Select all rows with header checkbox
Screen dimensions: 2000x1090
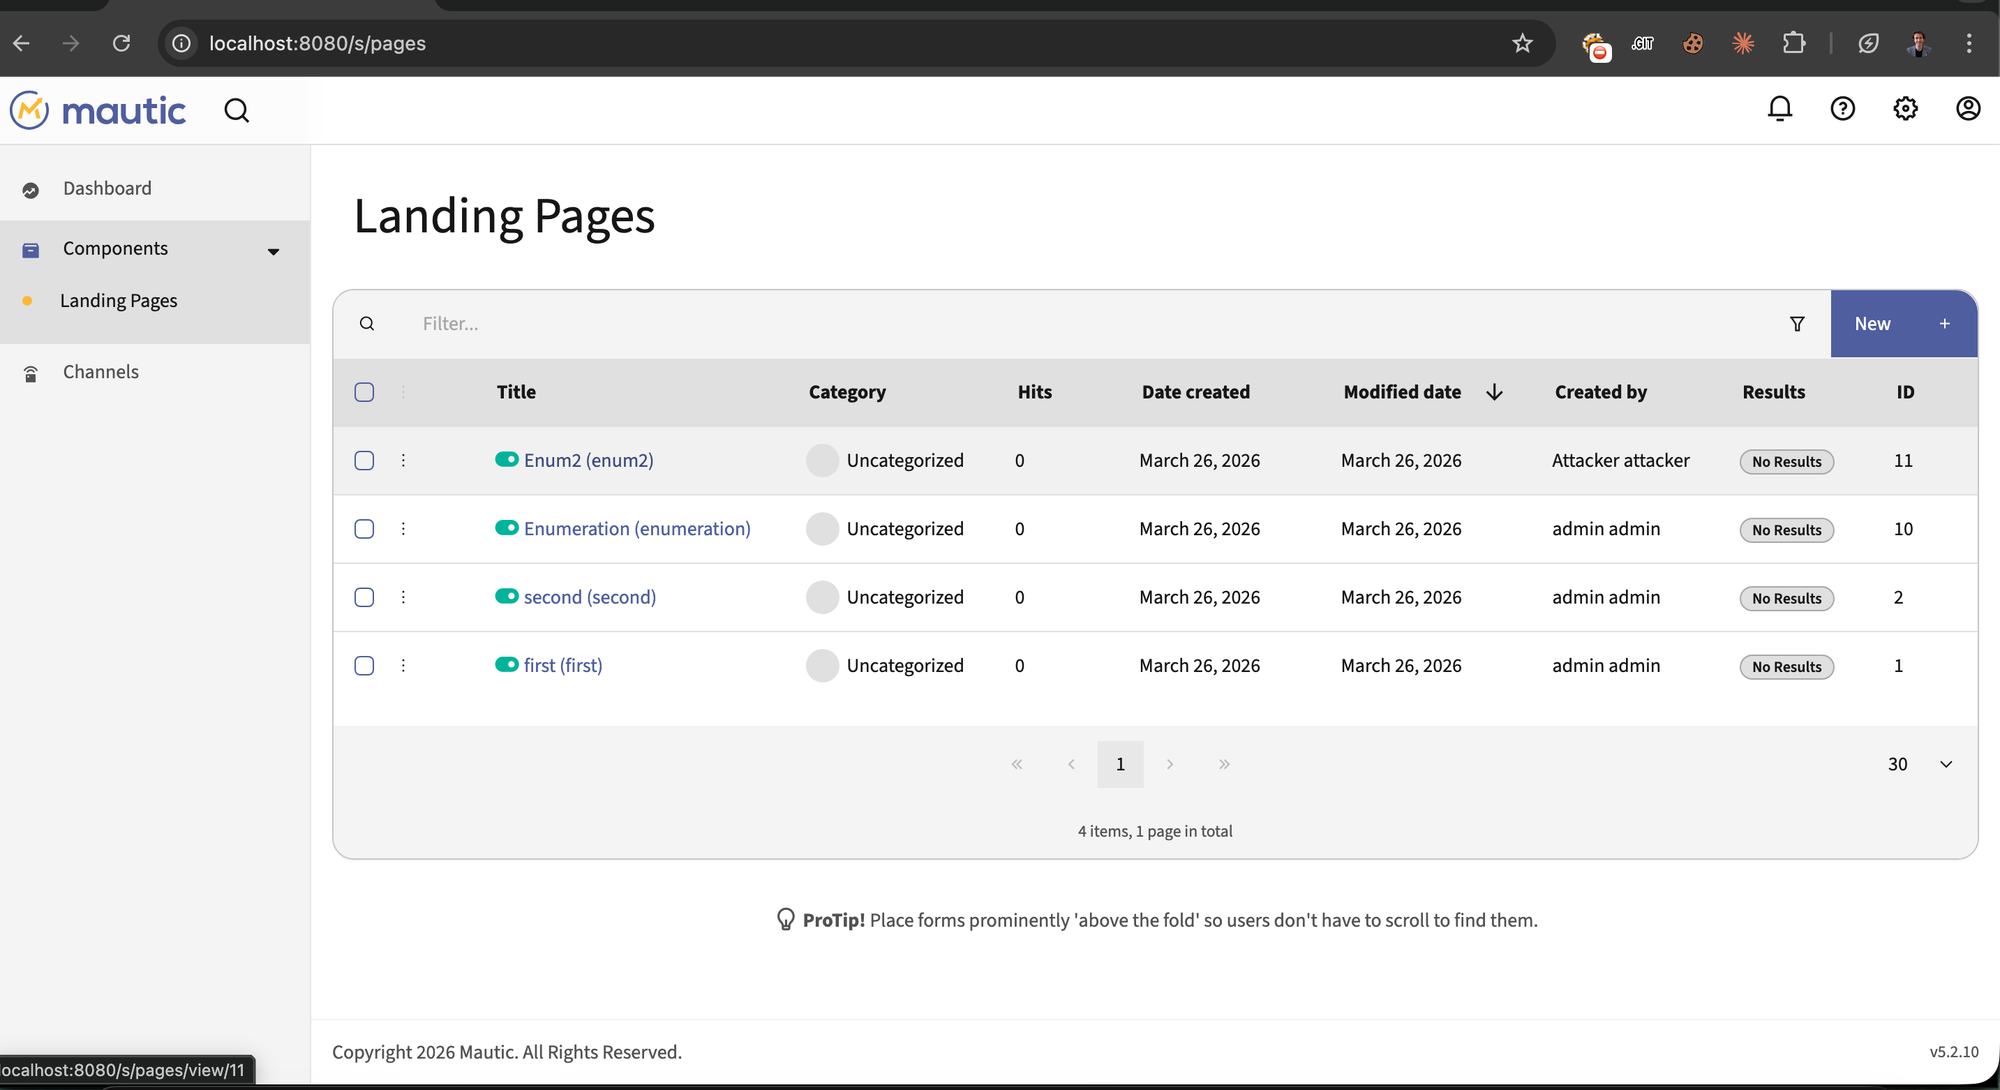click(x=364, y=392)
